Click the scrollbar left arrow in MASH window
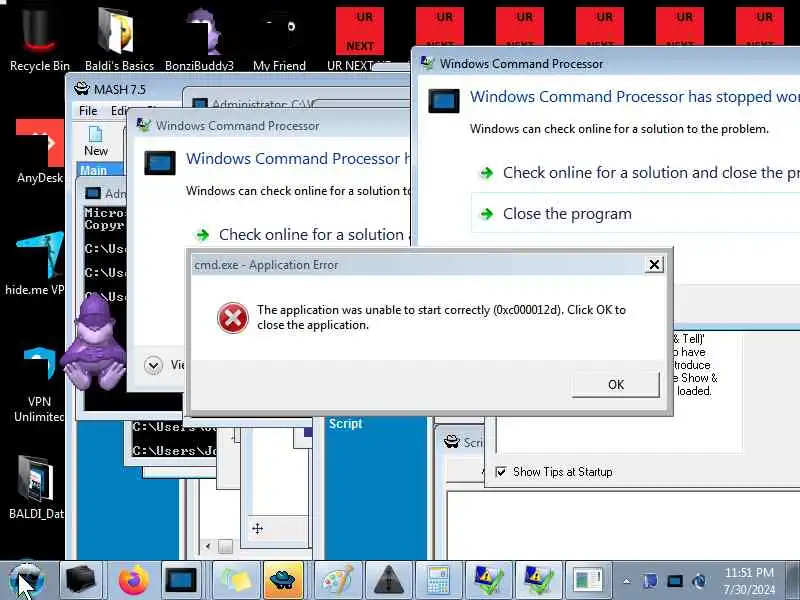The height and width of the screenshot is (600, 800). tap(207, 546)
